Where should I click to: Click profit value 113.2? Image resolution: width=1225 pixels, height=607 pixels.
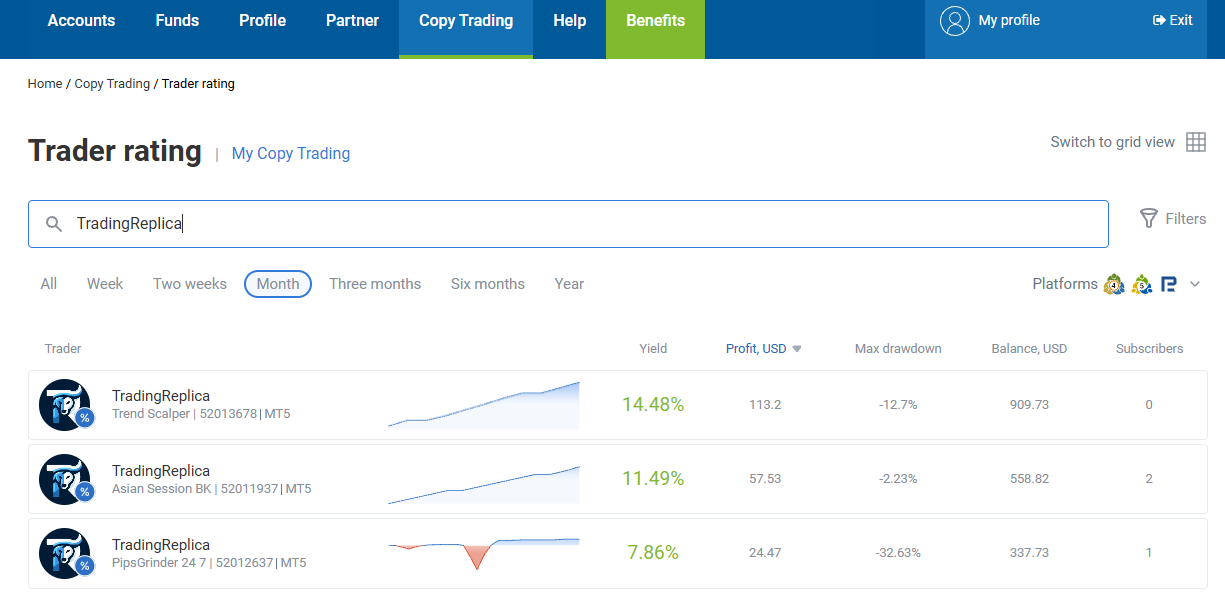[x=765, y=405]
